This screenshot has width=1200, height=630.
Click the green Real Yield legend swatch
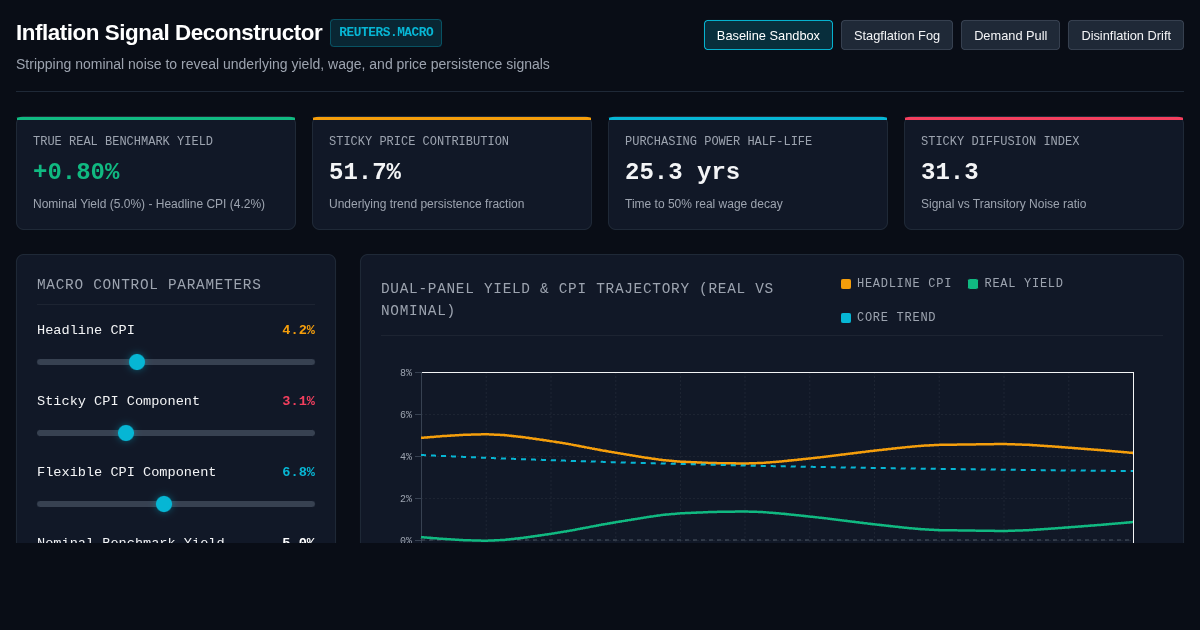[973, 284]
